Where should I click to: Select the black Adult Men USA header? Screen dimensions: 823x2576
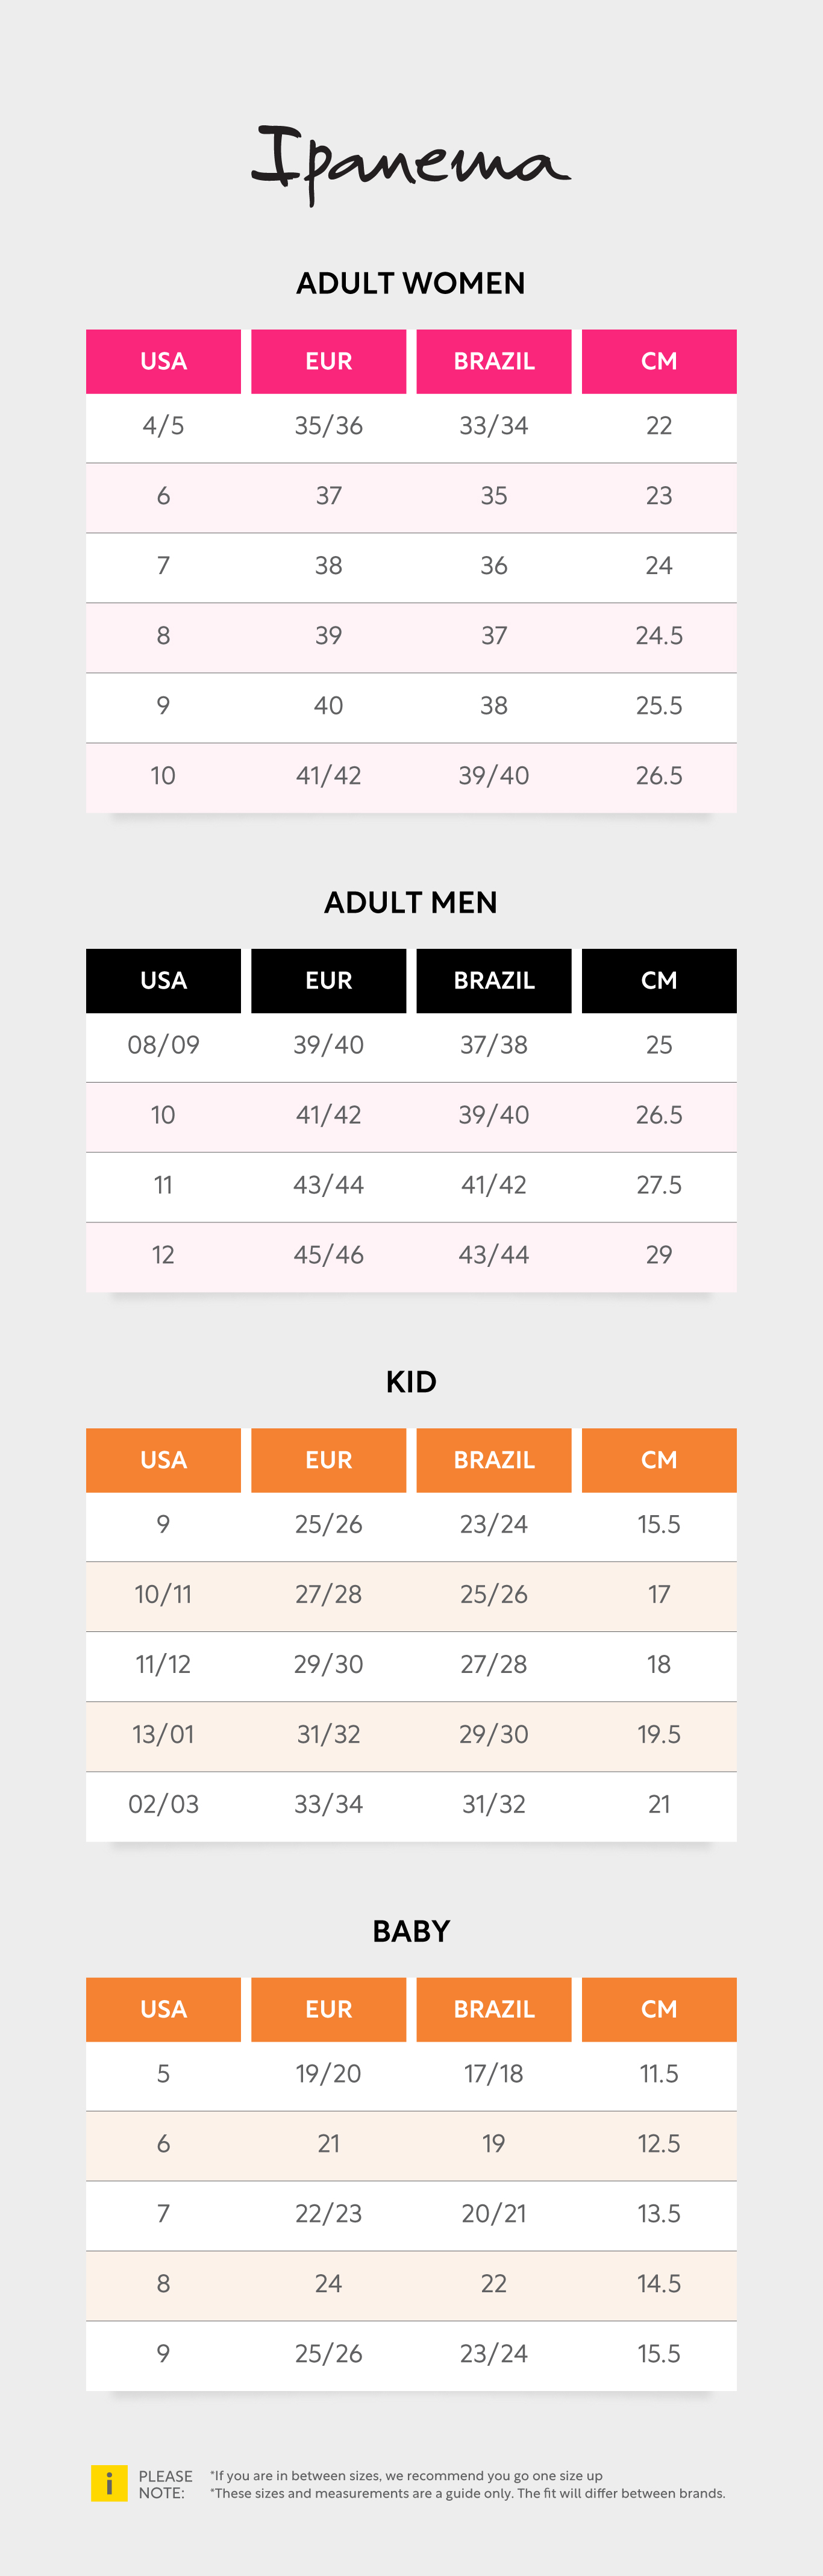point(163,980)
